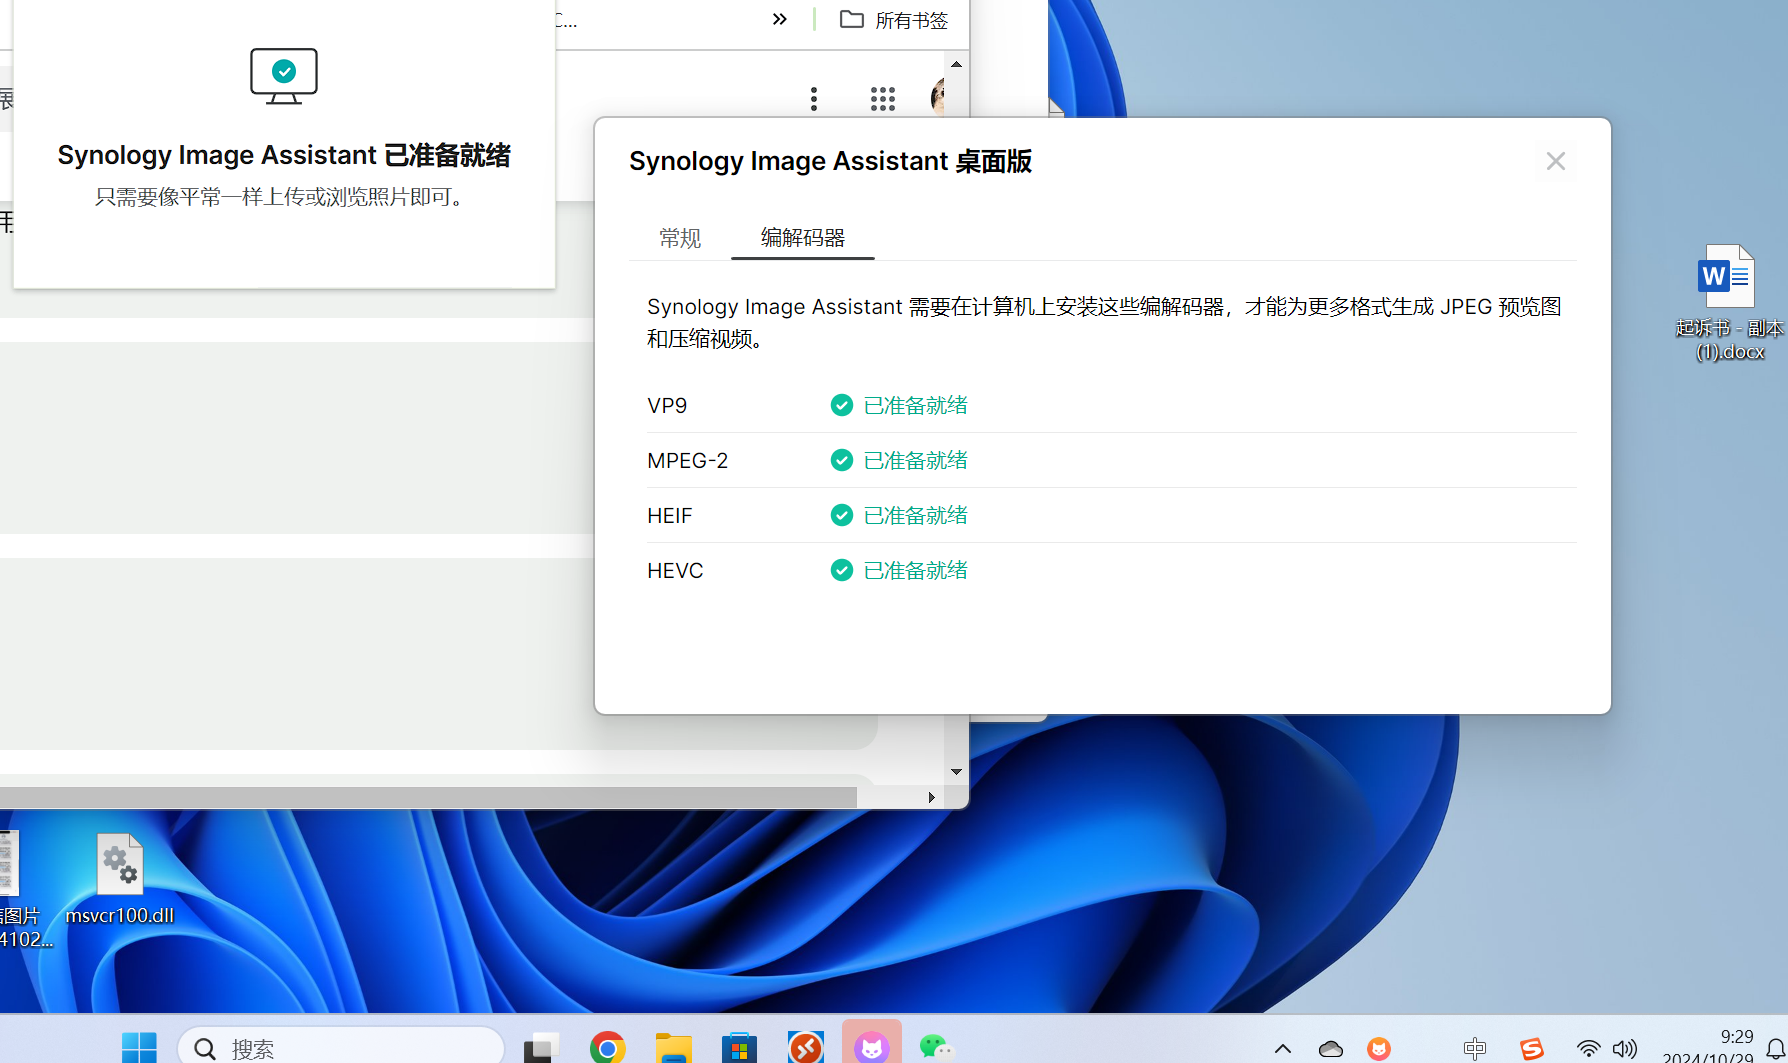Click the HEVC ready checkmark icon

[x=842, y=570]
